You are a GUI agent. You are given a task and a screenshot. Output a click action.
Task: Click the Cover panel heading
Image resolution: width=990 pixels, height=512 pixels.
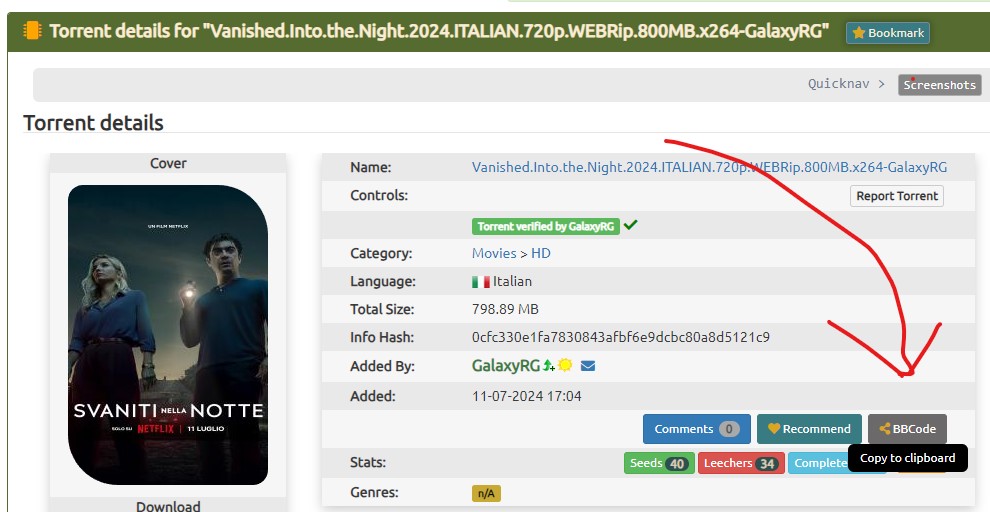click(x=168, y=164)
